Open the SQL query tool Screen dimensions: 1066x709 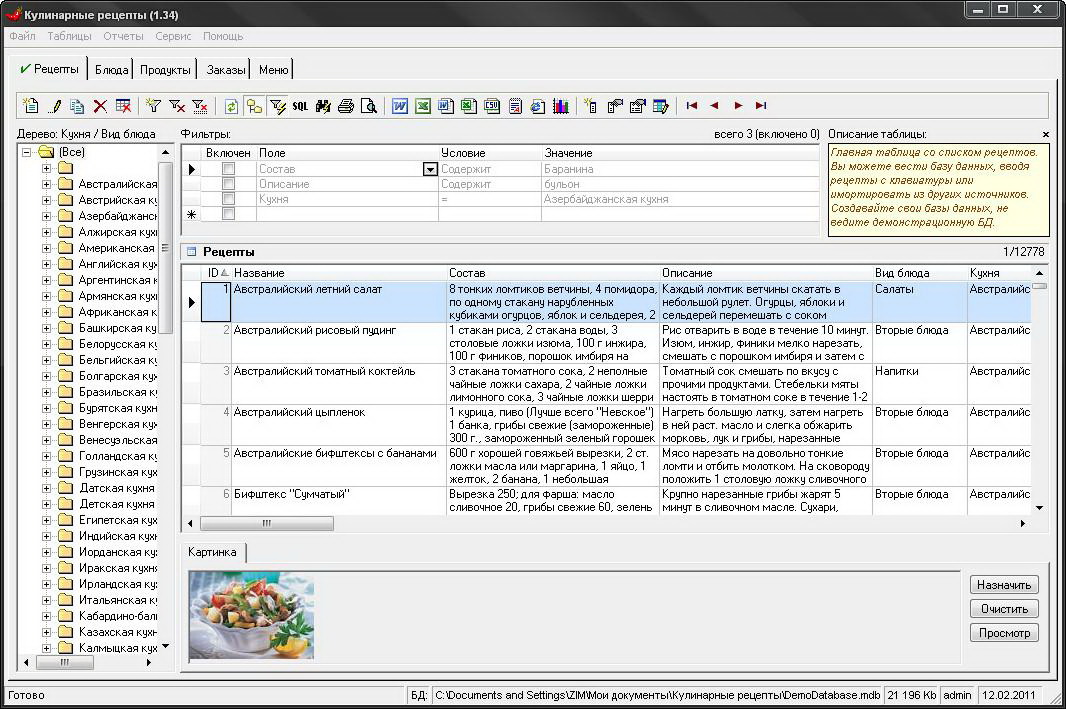300,106
